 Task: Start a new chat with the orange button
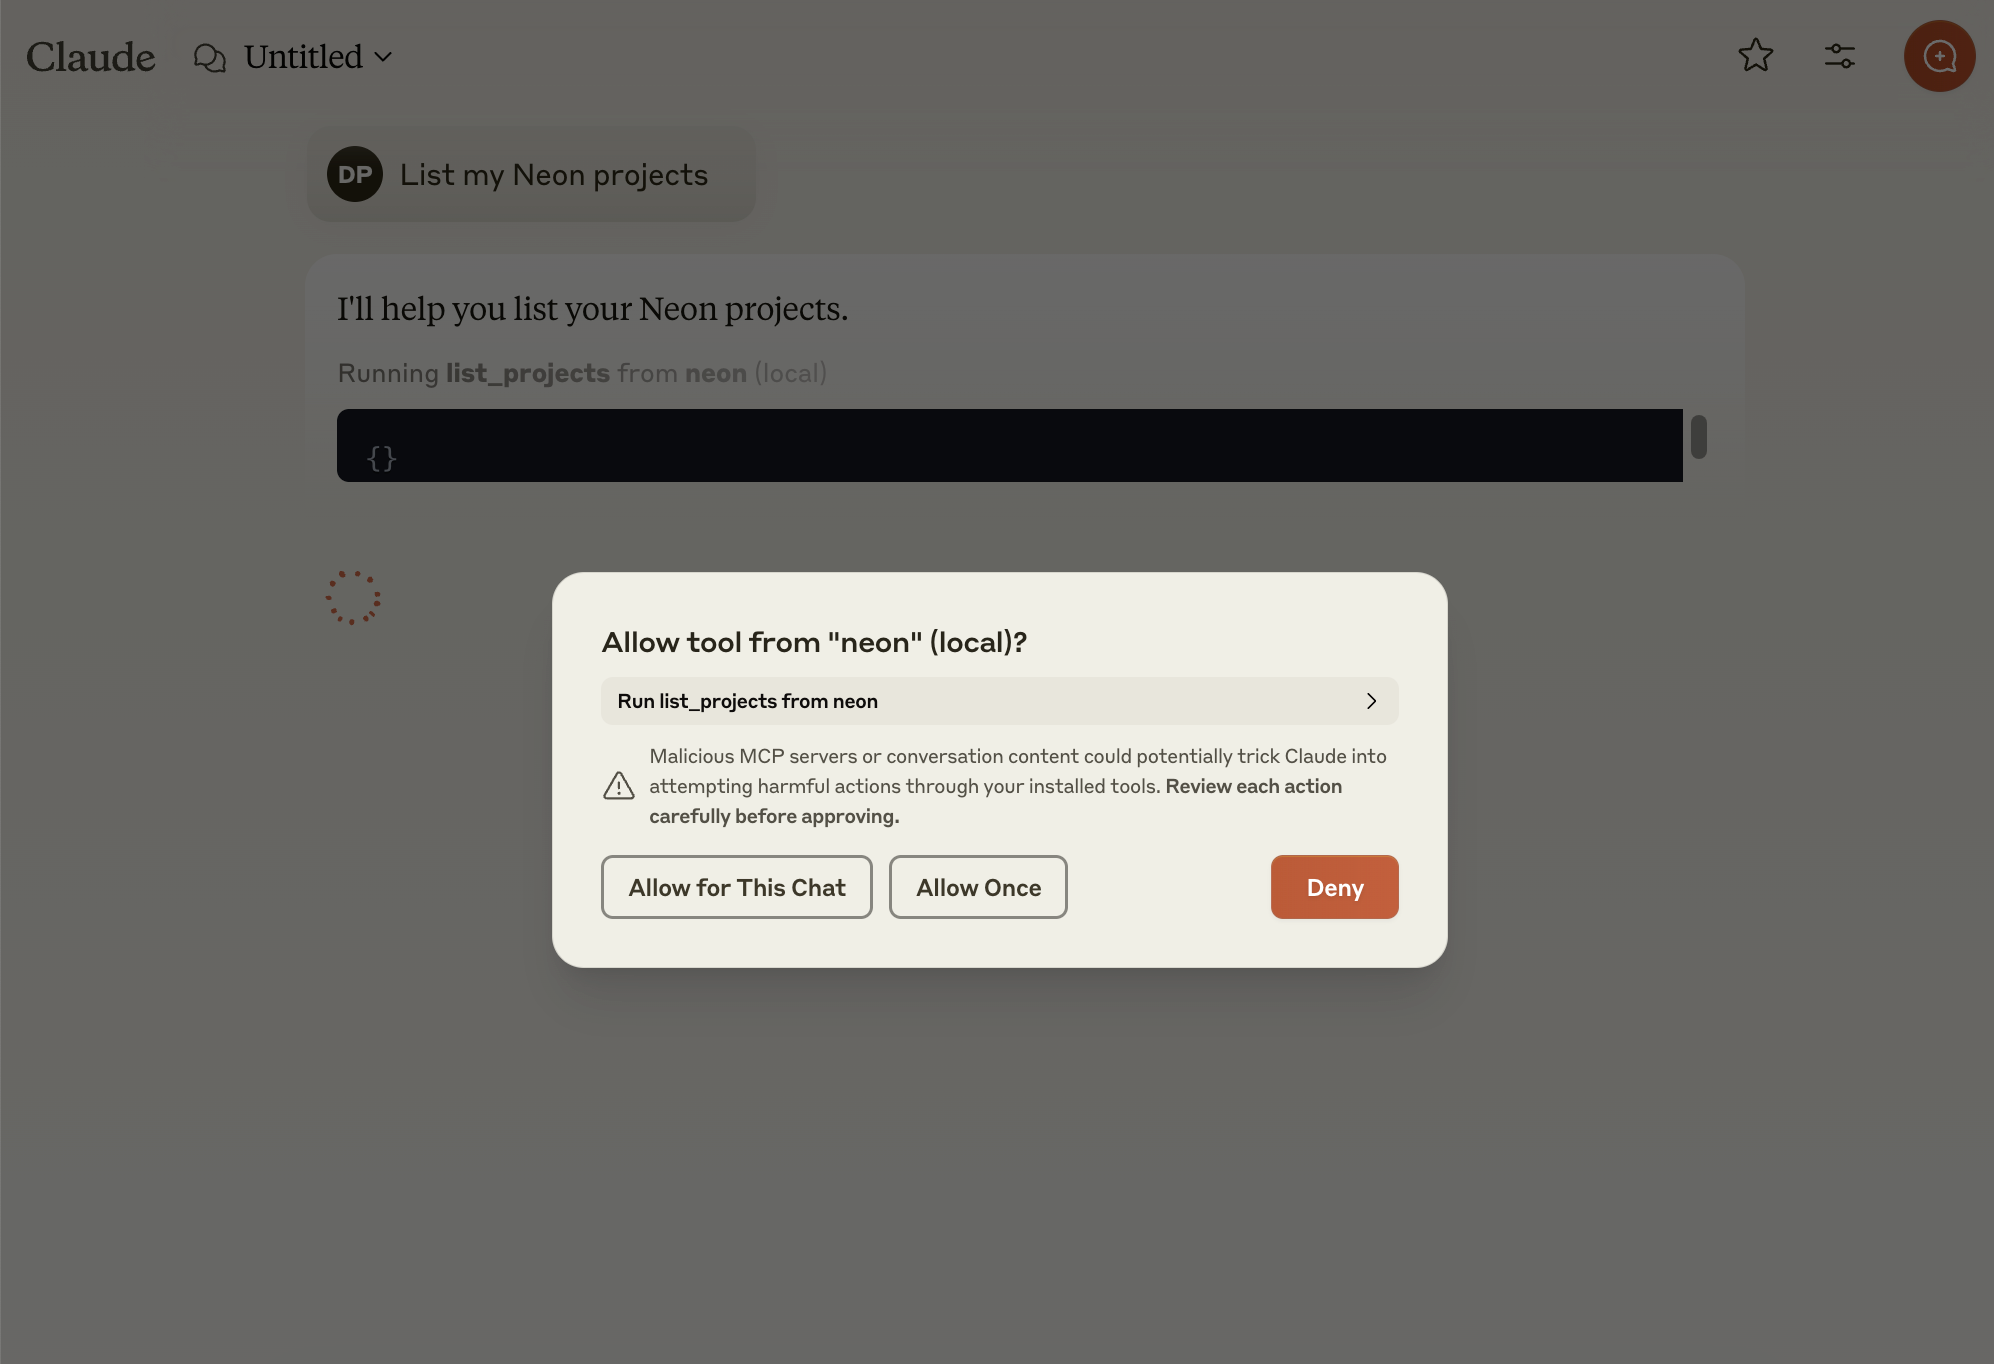1938,56
